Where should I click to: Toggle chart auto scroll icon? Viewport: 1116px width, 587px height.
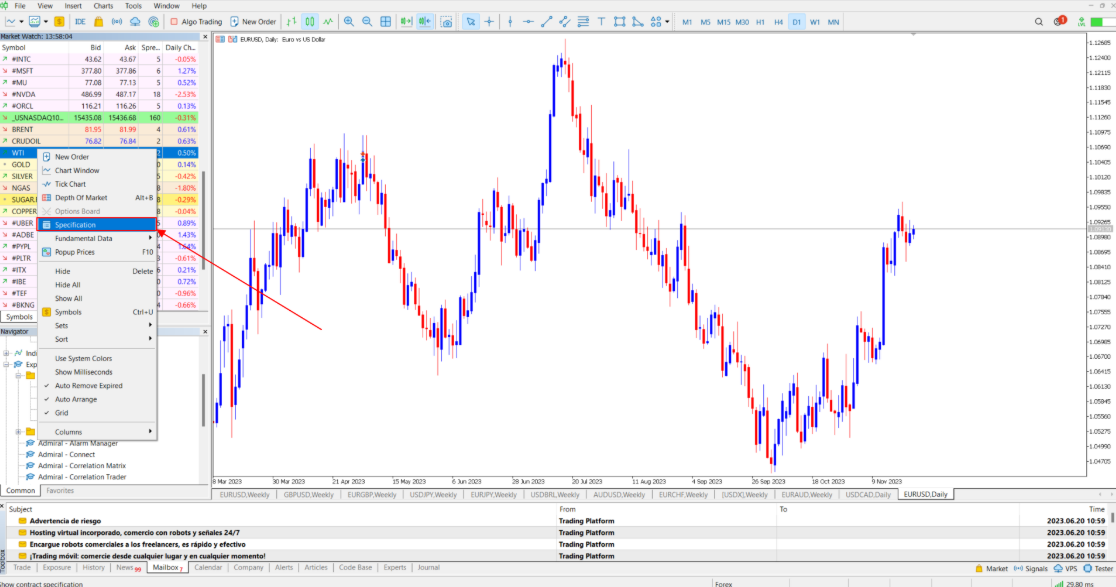point(406,22)
